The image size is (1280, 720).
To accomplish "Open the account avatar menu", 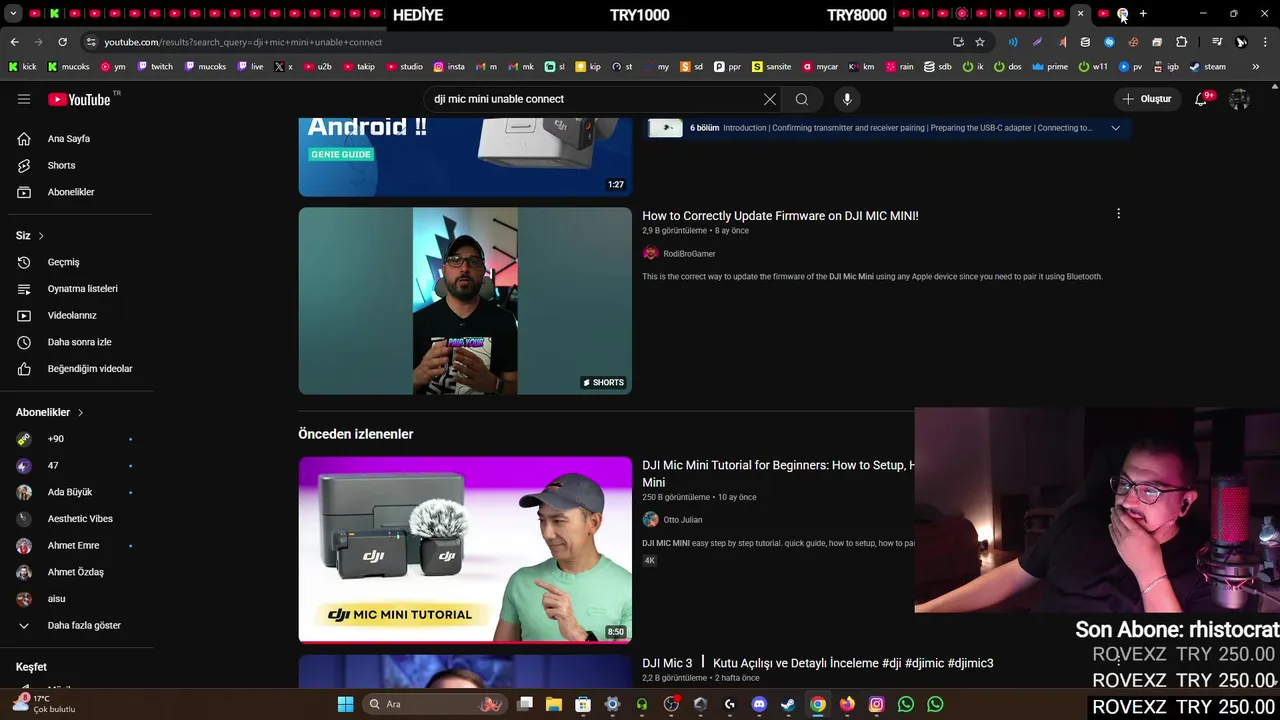I will coord(1239,99).
